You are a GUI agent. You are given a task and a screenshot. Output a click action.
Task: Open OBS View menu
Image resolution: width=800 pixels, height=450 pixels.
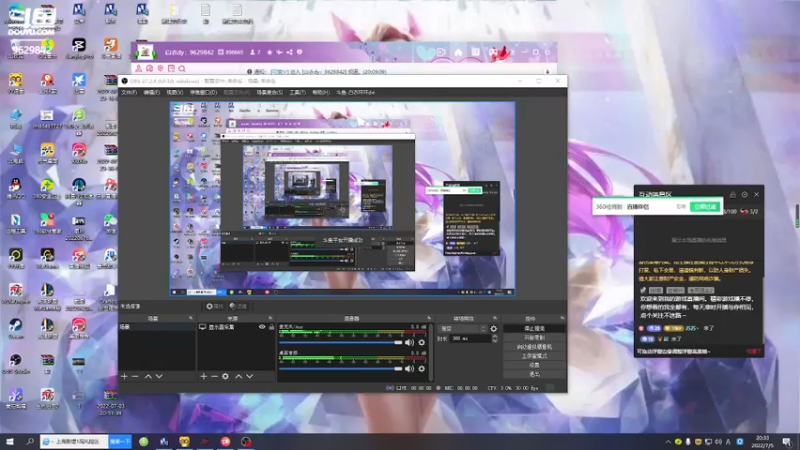click(x=174, y=92)
